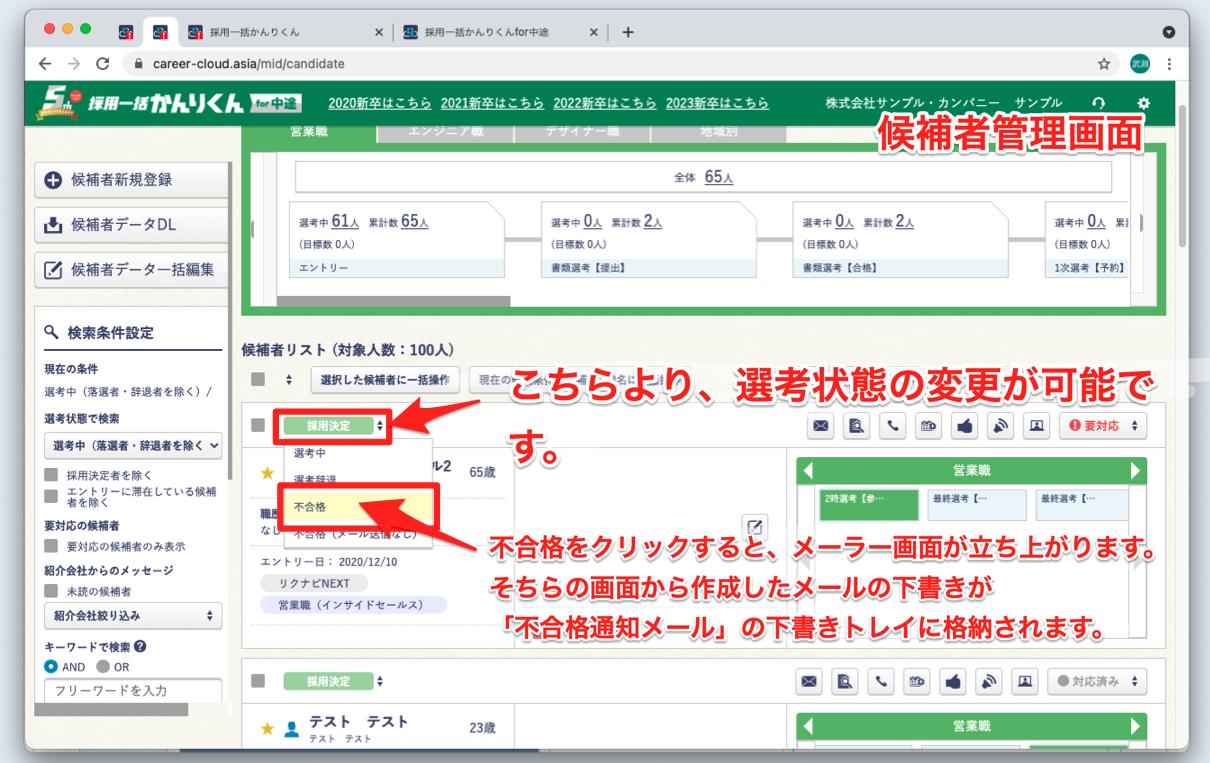The width and height of the screenshot is (1210, 763).
Task: Click the star rating next to the candidate
Action: [267, 473]
